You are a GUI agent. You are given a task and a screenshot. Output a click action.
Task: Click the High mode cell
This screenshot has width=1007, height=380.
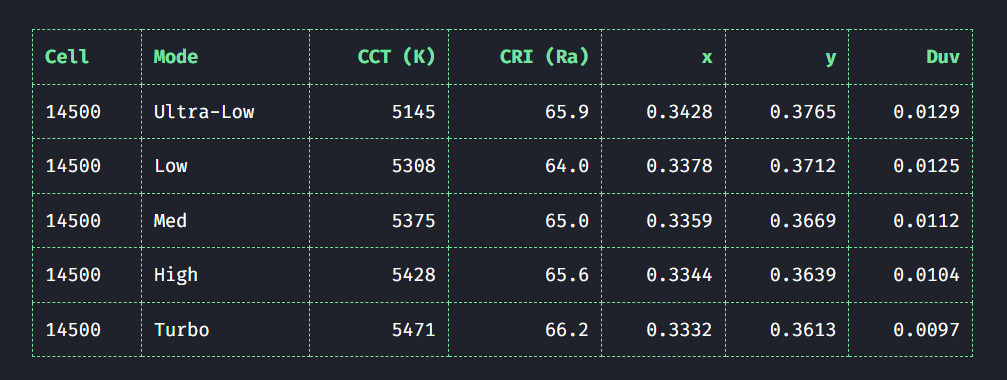click(176, 275)
